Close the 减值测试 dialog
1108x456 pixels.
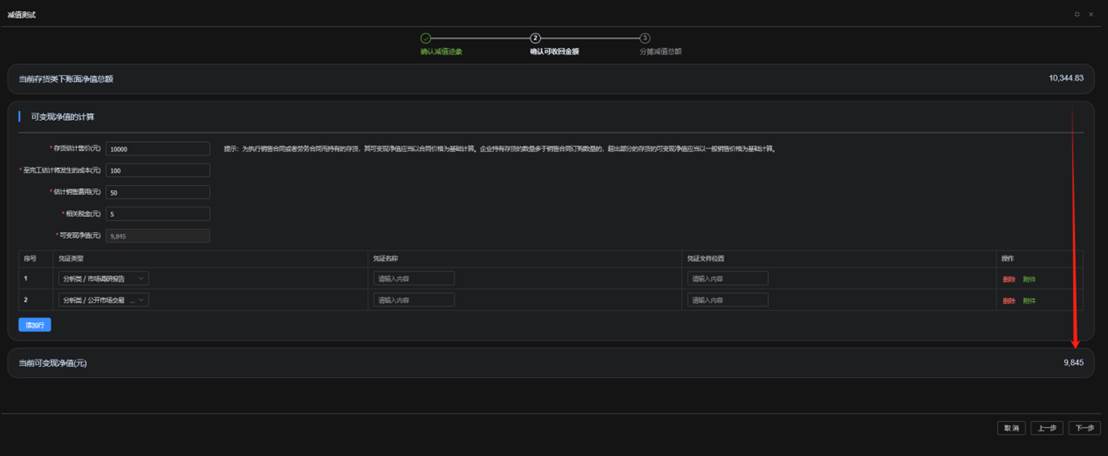point(1090,14)
